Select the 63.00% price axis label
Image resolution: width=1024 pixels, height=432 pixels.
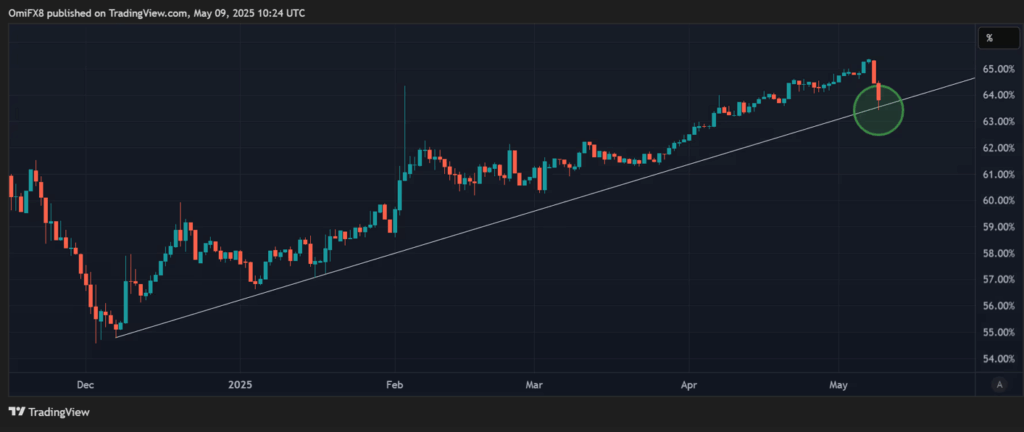(x=999, y=121)
